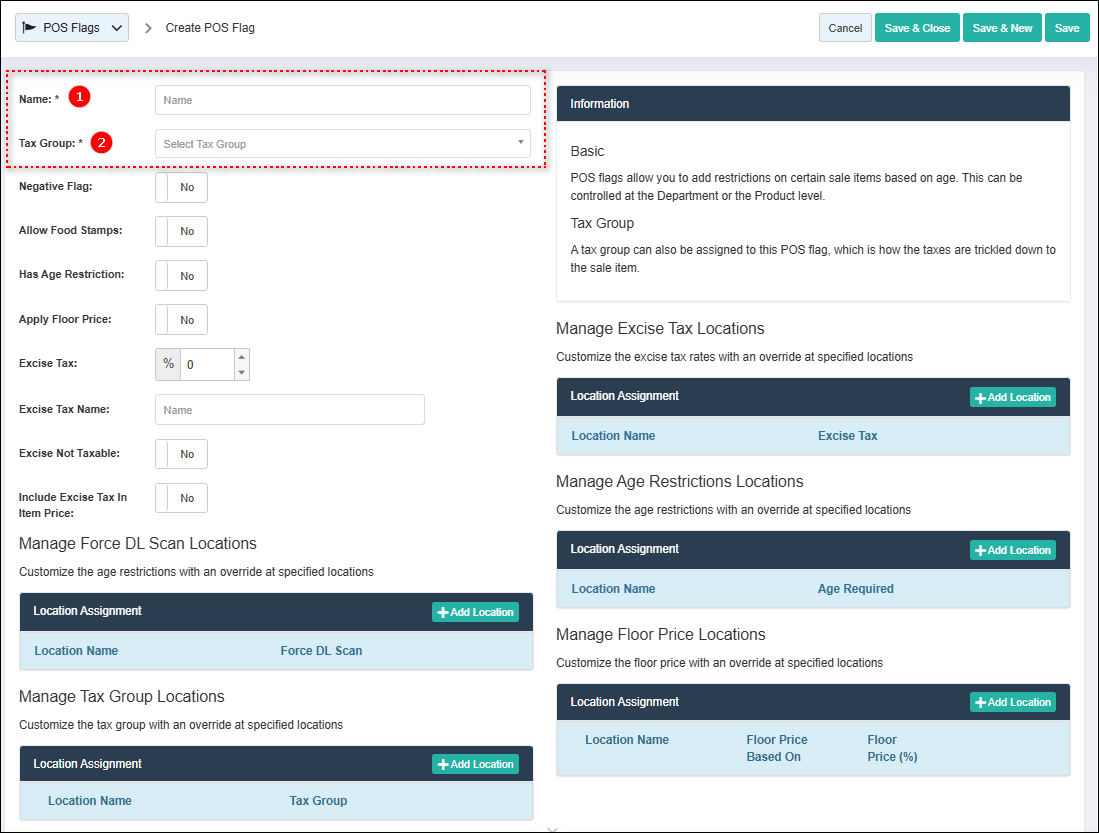
Task: Expand the POS Flags dropdown menu
Action: point(71,27)
